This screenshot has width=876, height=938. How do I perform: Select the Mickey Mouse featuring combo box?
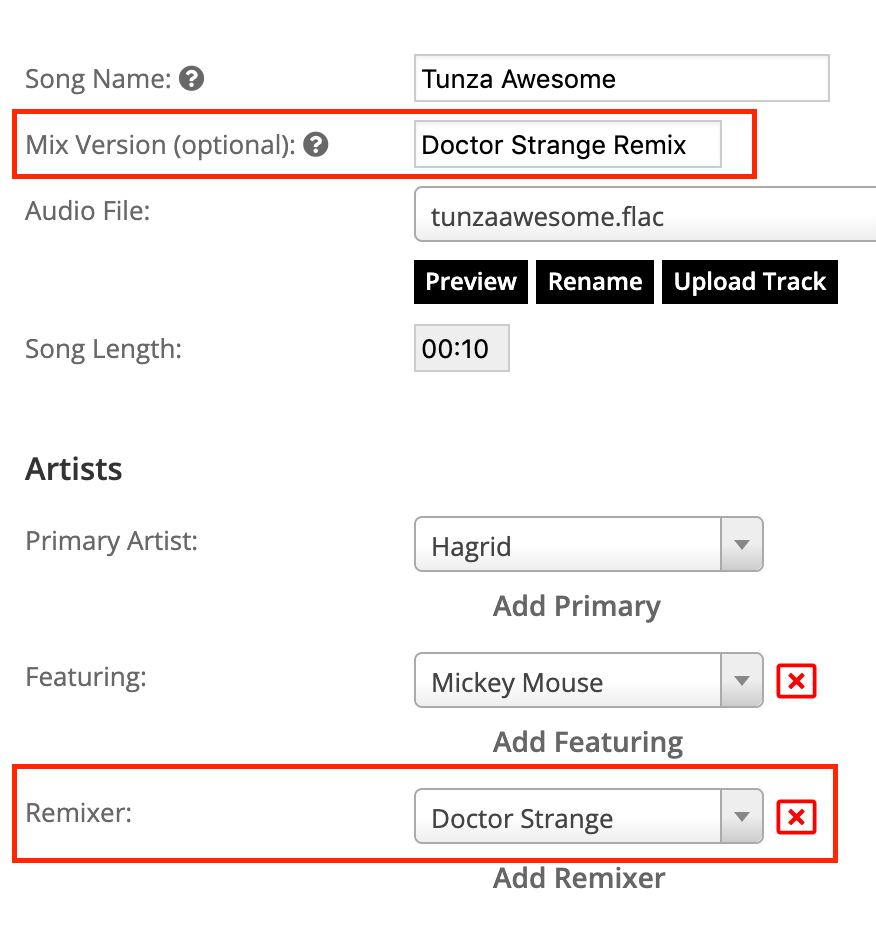[x=588, y=680]
